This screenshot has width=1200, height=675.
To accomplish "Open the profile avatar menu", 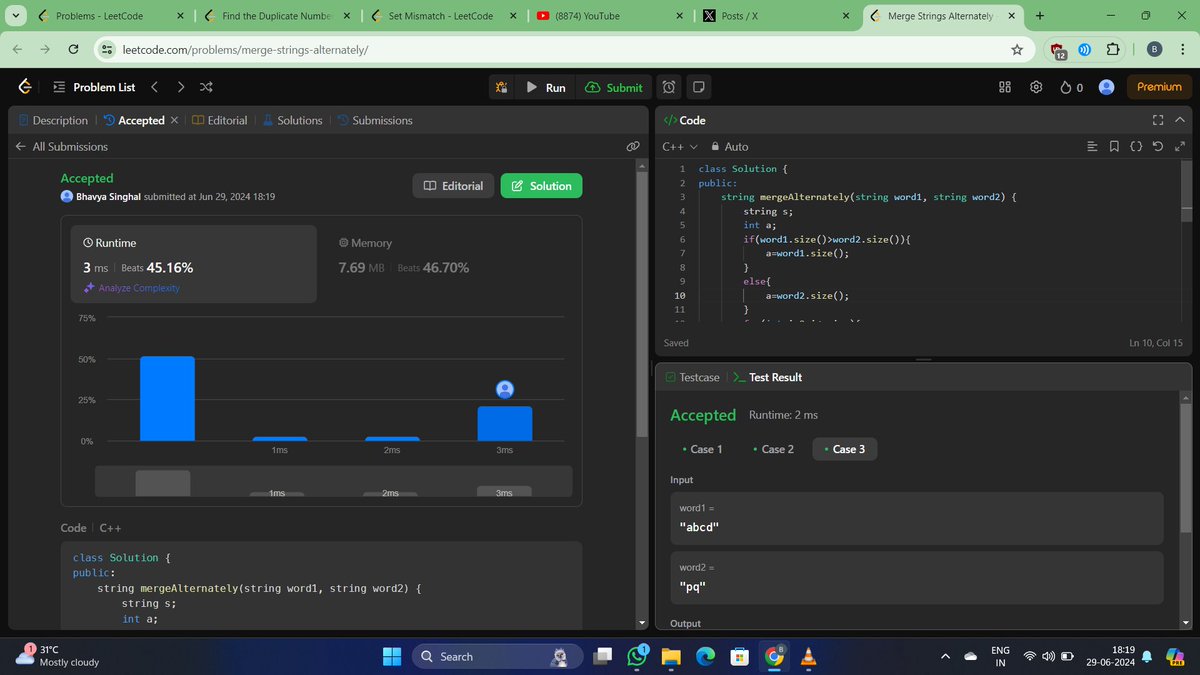I will 1106,87.
